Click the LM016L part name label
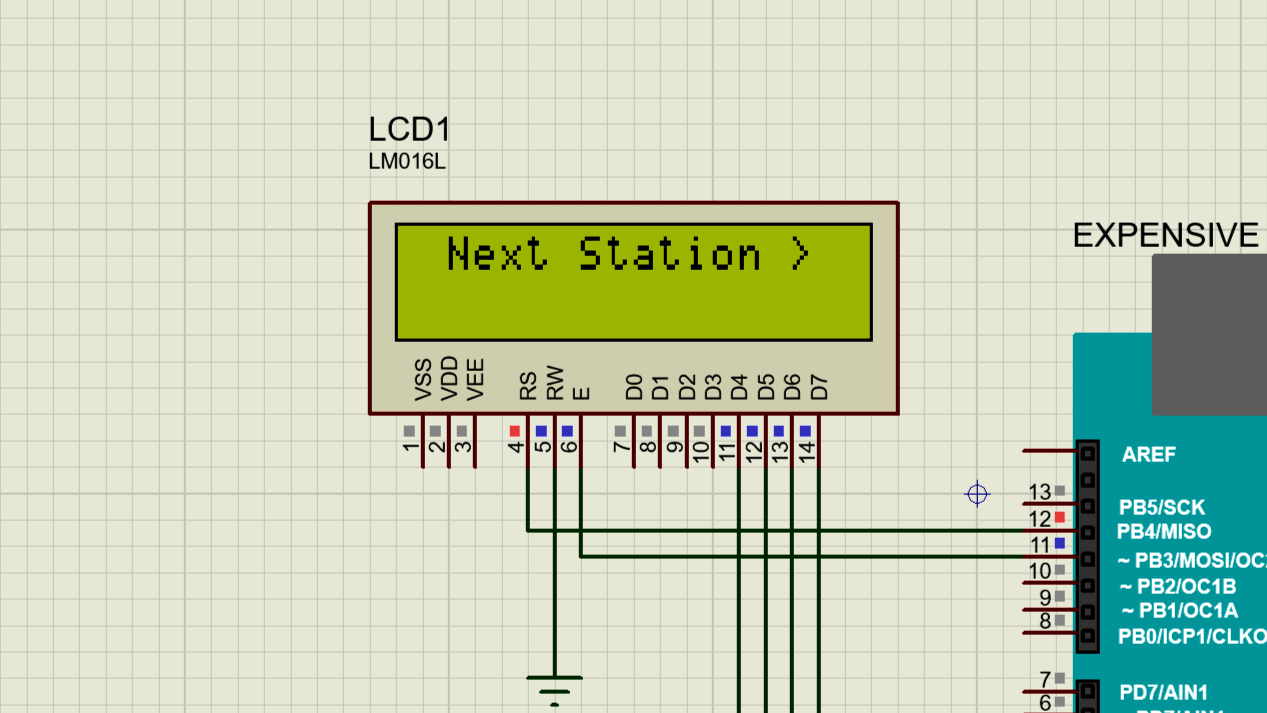1267x713 pixels. coord(407,162)
